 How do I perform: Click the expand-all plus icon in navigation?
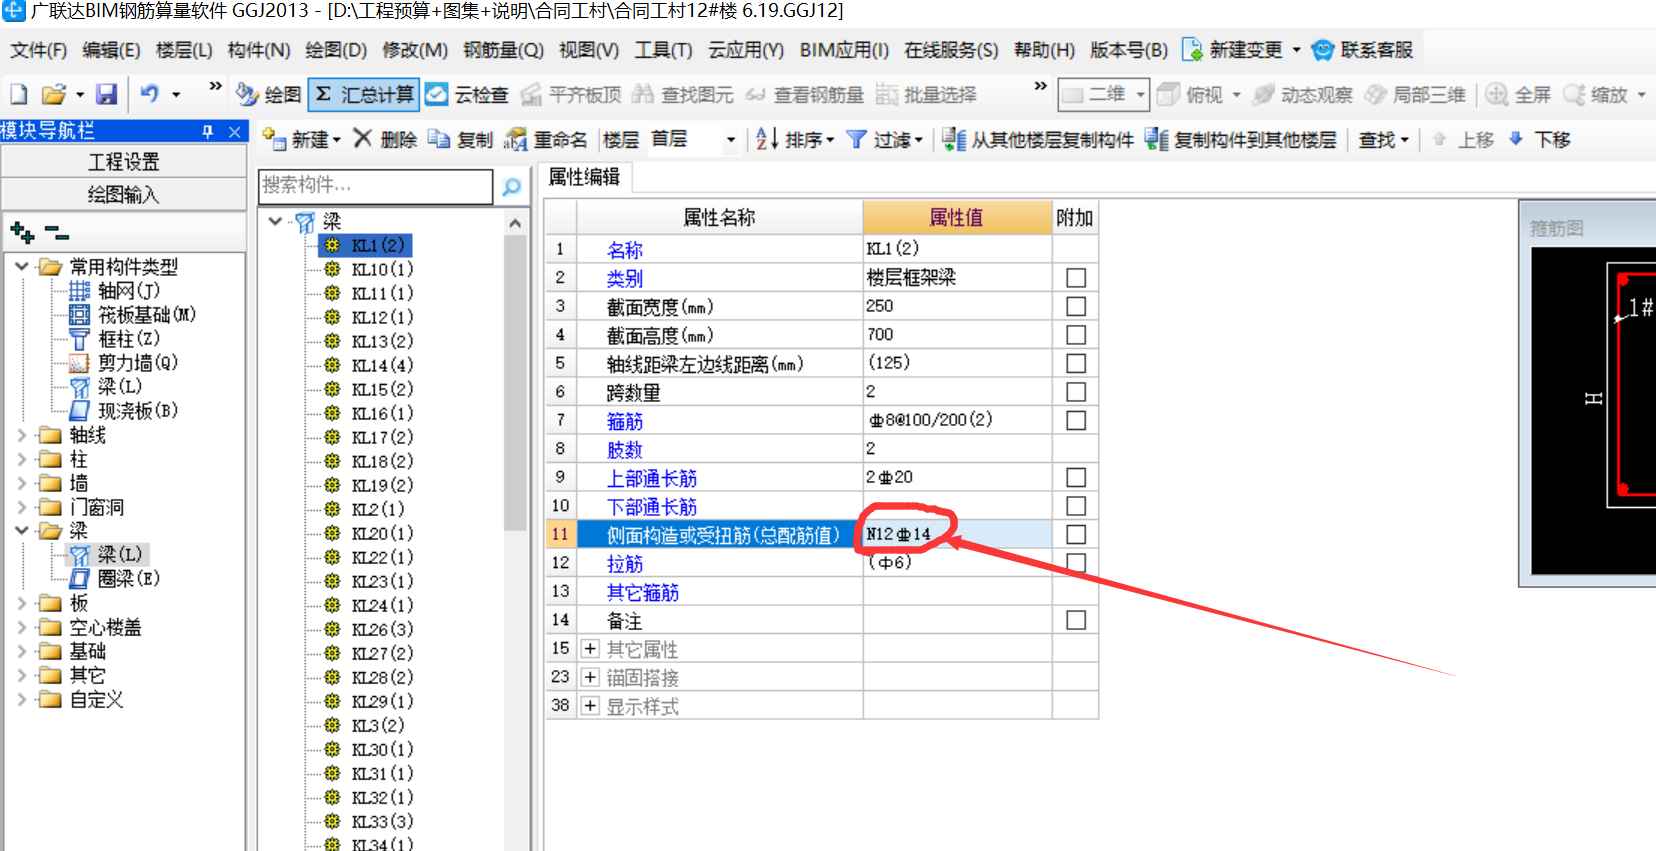point(22,233)
